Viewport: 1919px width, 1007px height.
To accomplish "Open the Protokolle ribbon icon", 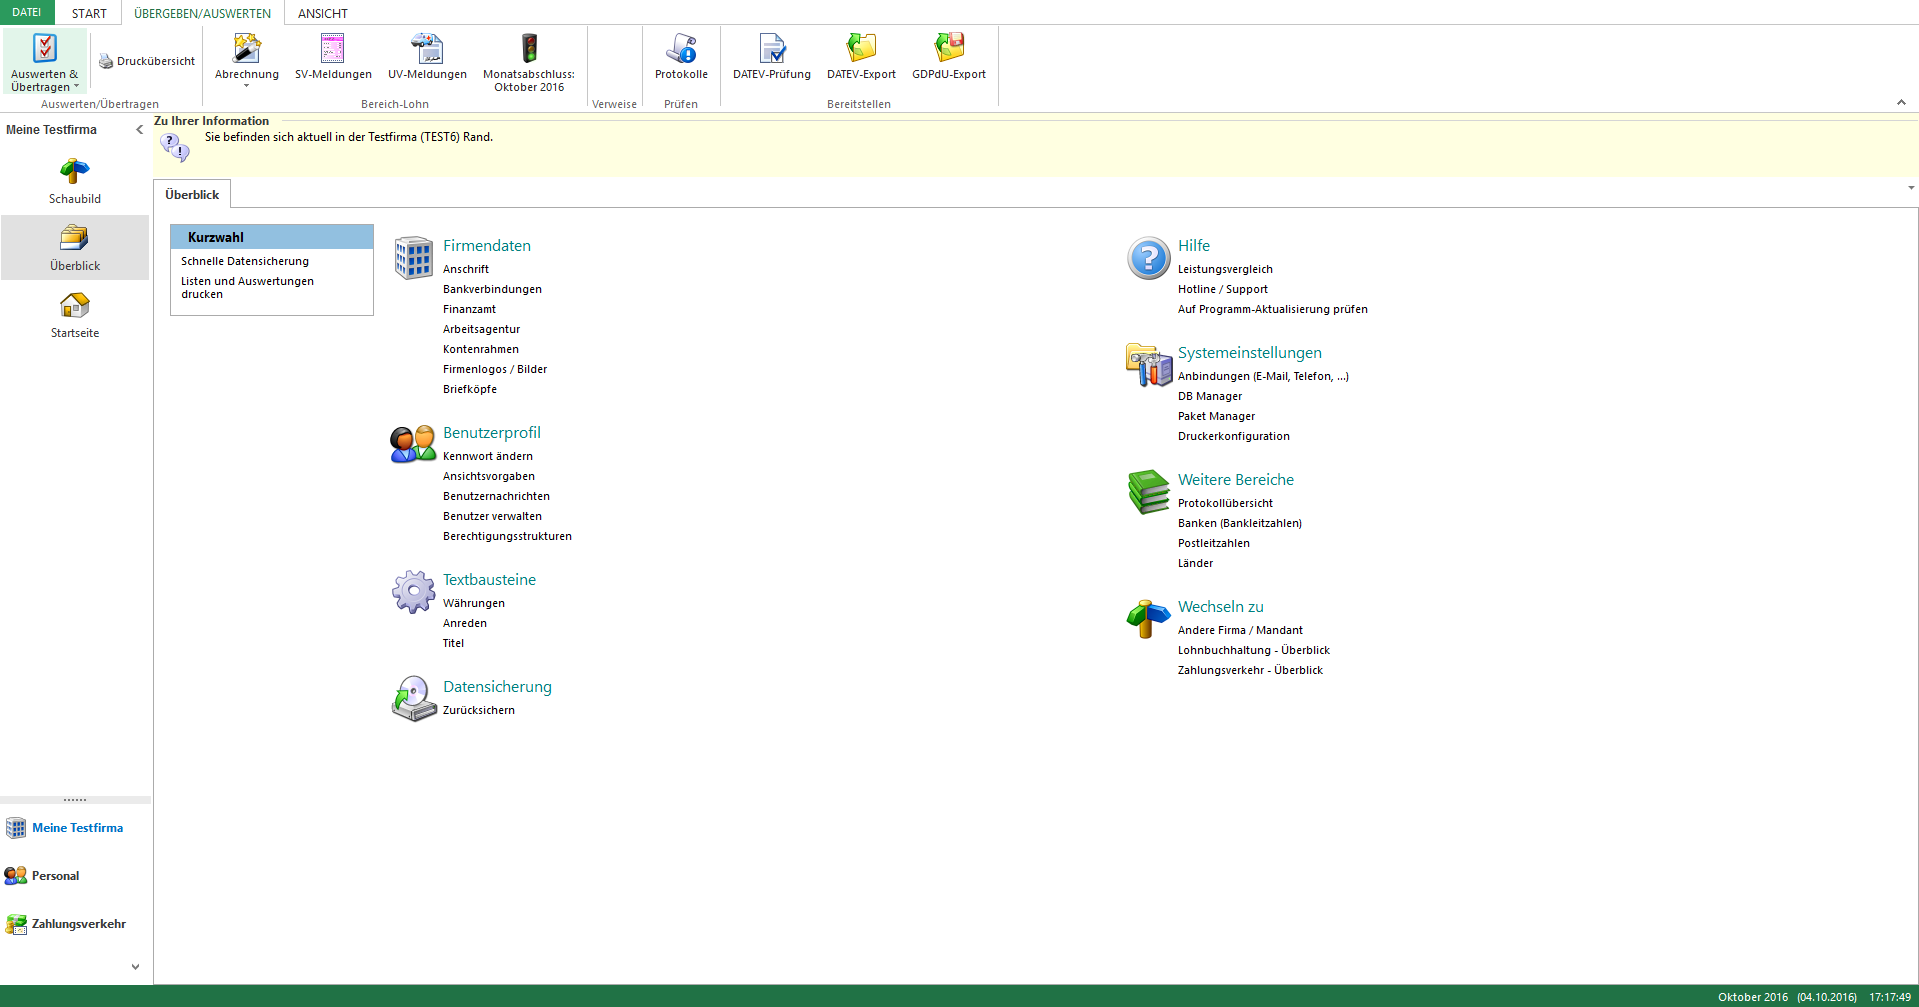I will pyautogui.click(x=681, y=49).
